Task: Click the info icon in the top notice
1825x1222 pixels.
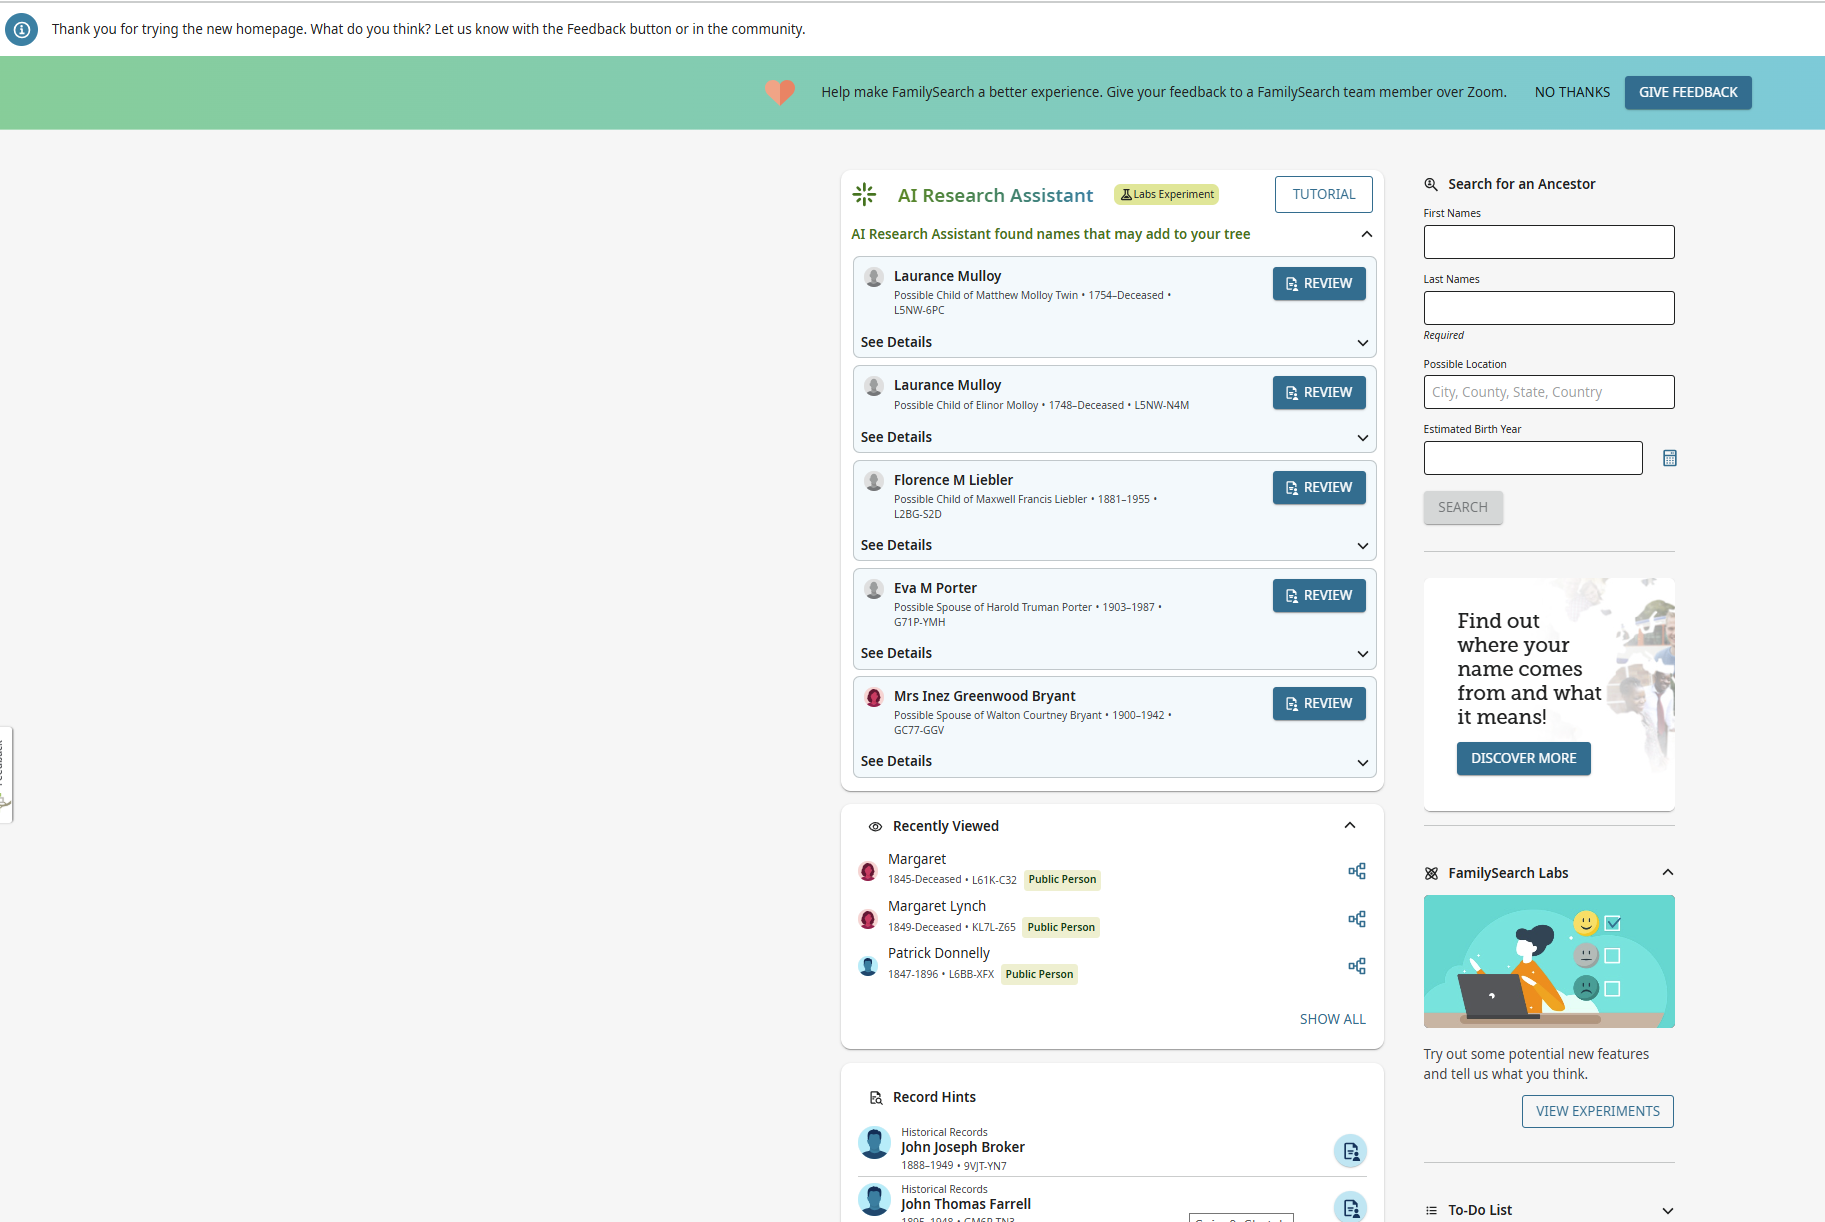Action: click(x=22, y=29)
